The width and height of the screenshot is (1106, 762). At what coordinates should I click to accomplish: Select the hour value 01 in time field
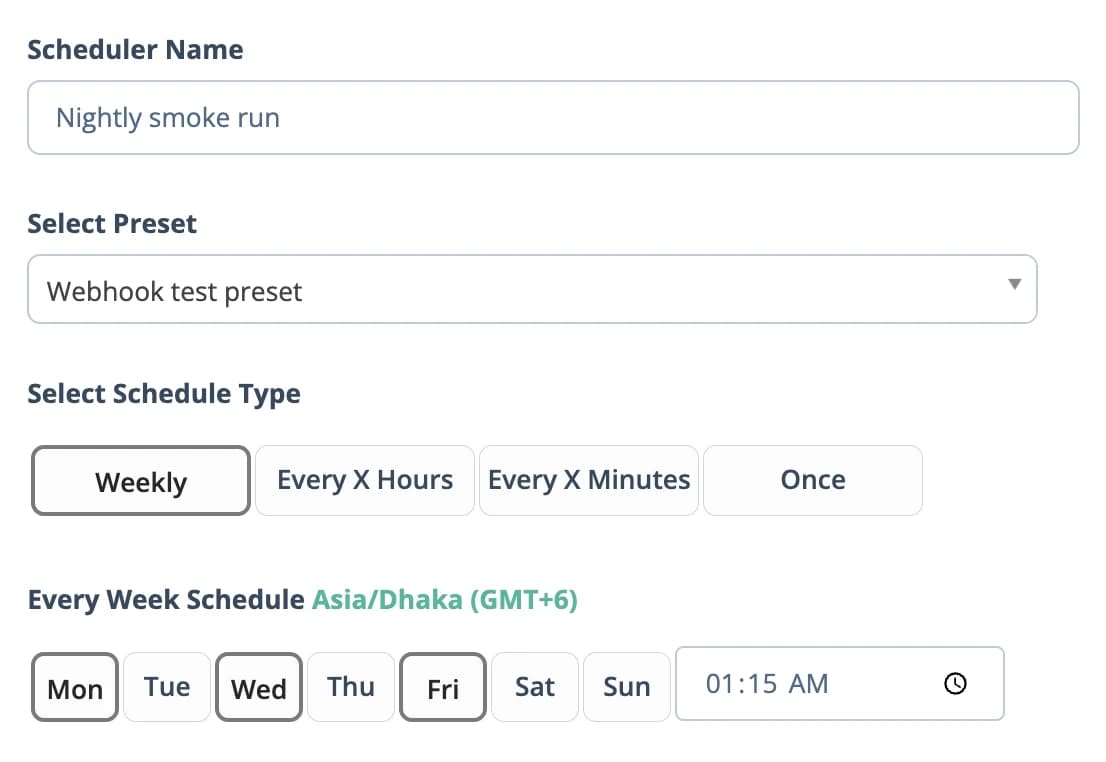coord(720,684)
